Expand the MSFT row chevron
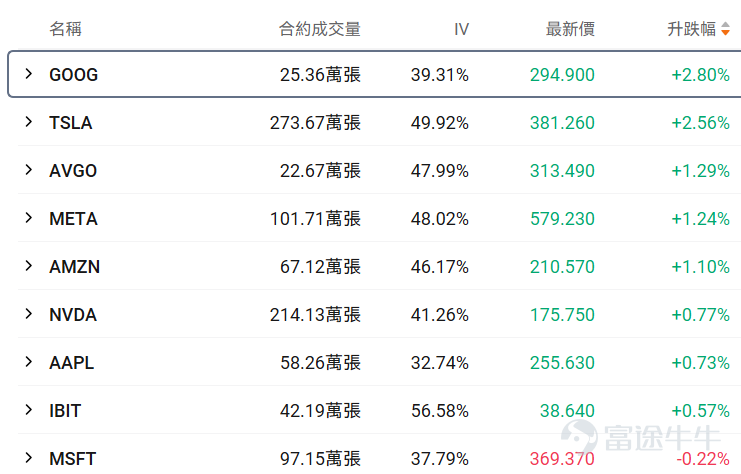This screenshot has height=474, width=741. (x=29, y=458)
